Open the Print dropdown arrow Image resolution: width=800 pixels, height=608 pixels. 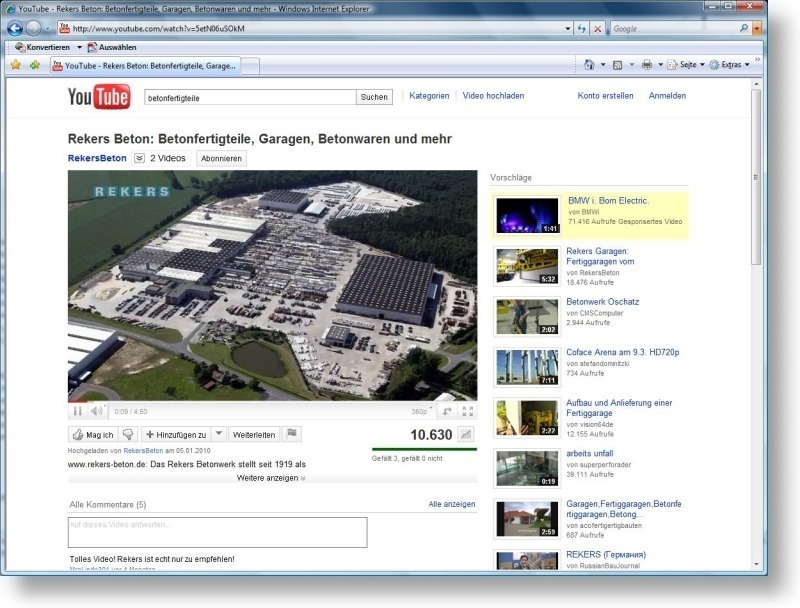660,65
